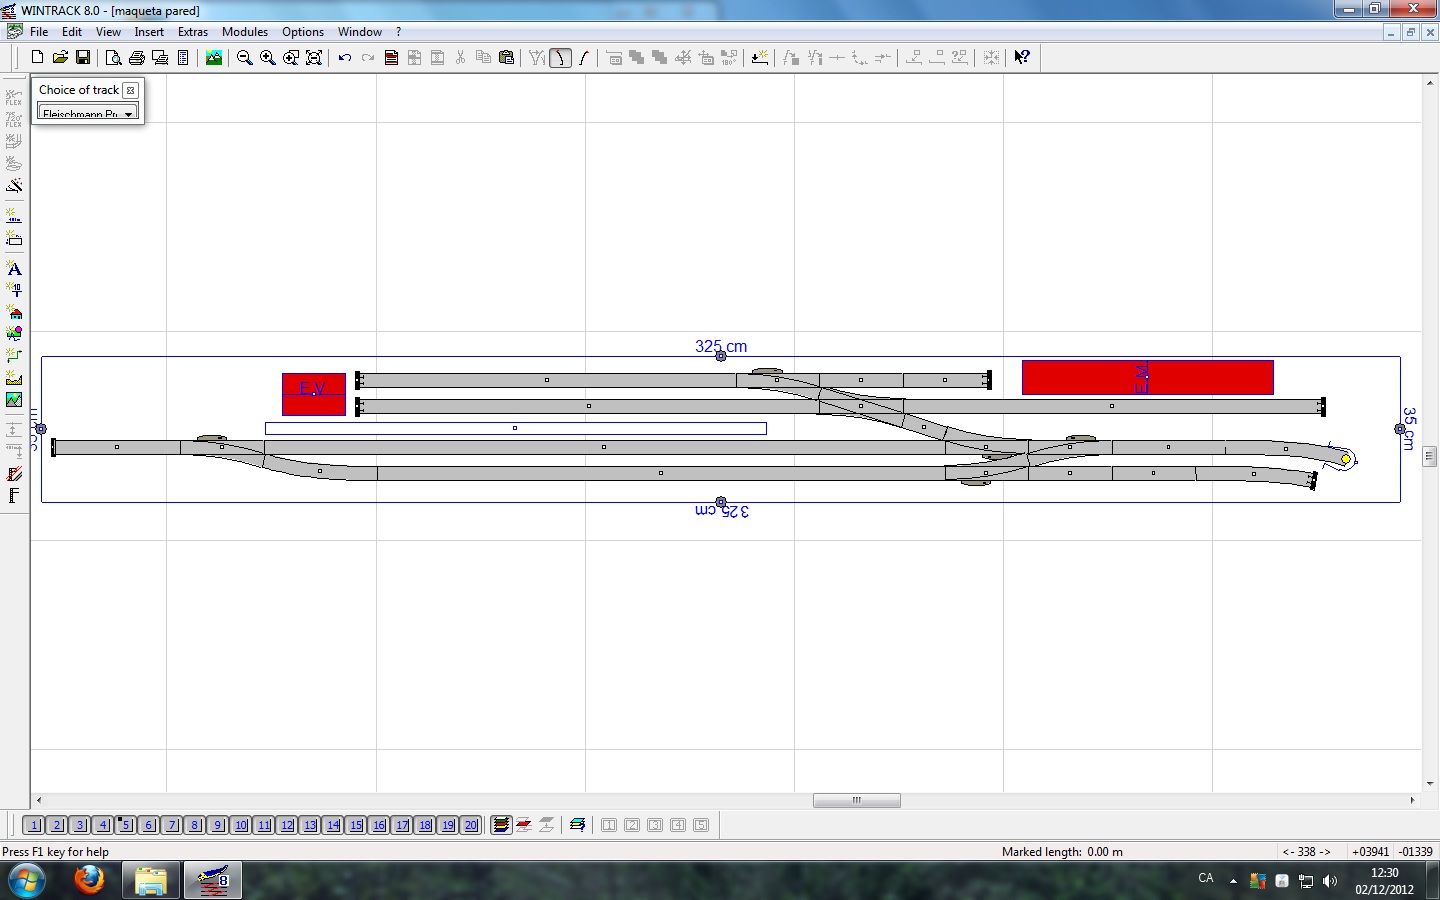The width and height of the screenshot is (1440, 900).
Task: Select the zoom window magnifier tool
Action: [291, 58]
